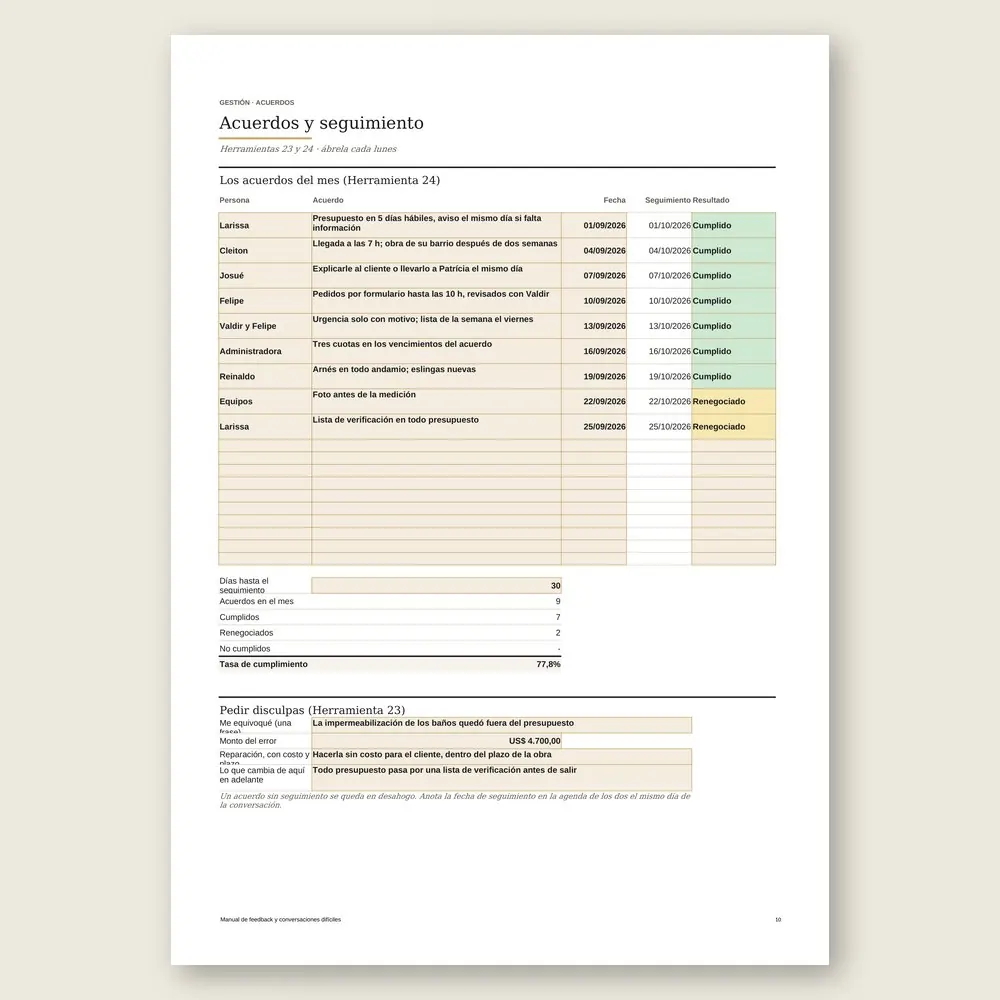Screen dimensions: 1000x1000
Task: Click 'Renegociado' result dated 25/10/2026
Action: [733, 427]
